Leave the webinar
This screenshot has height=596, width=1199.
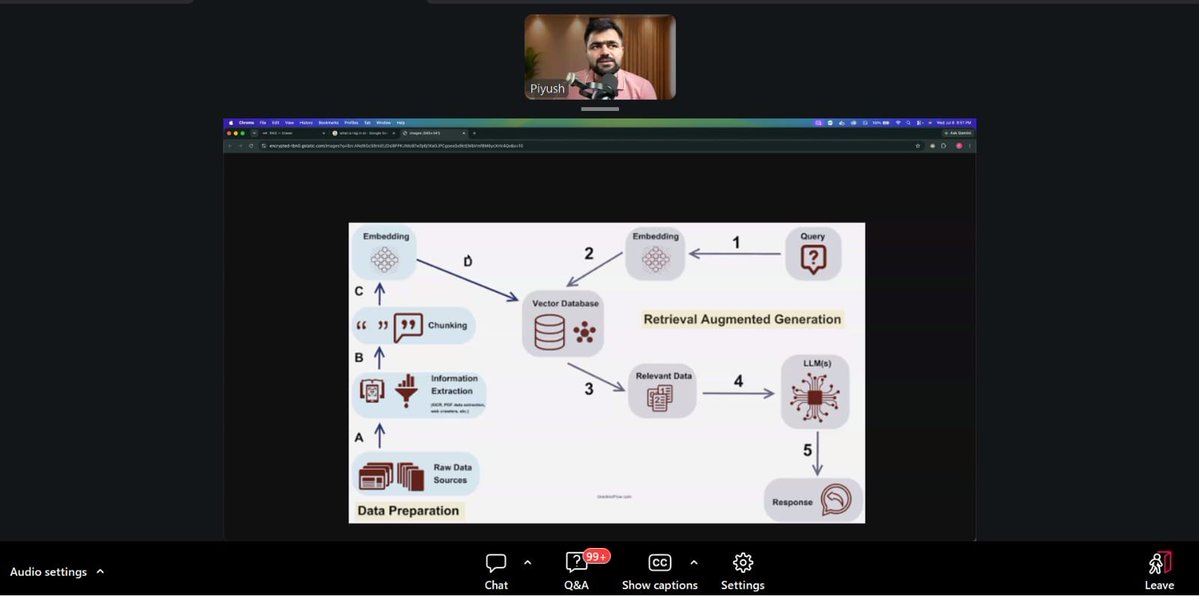(x=1159, y=572)
